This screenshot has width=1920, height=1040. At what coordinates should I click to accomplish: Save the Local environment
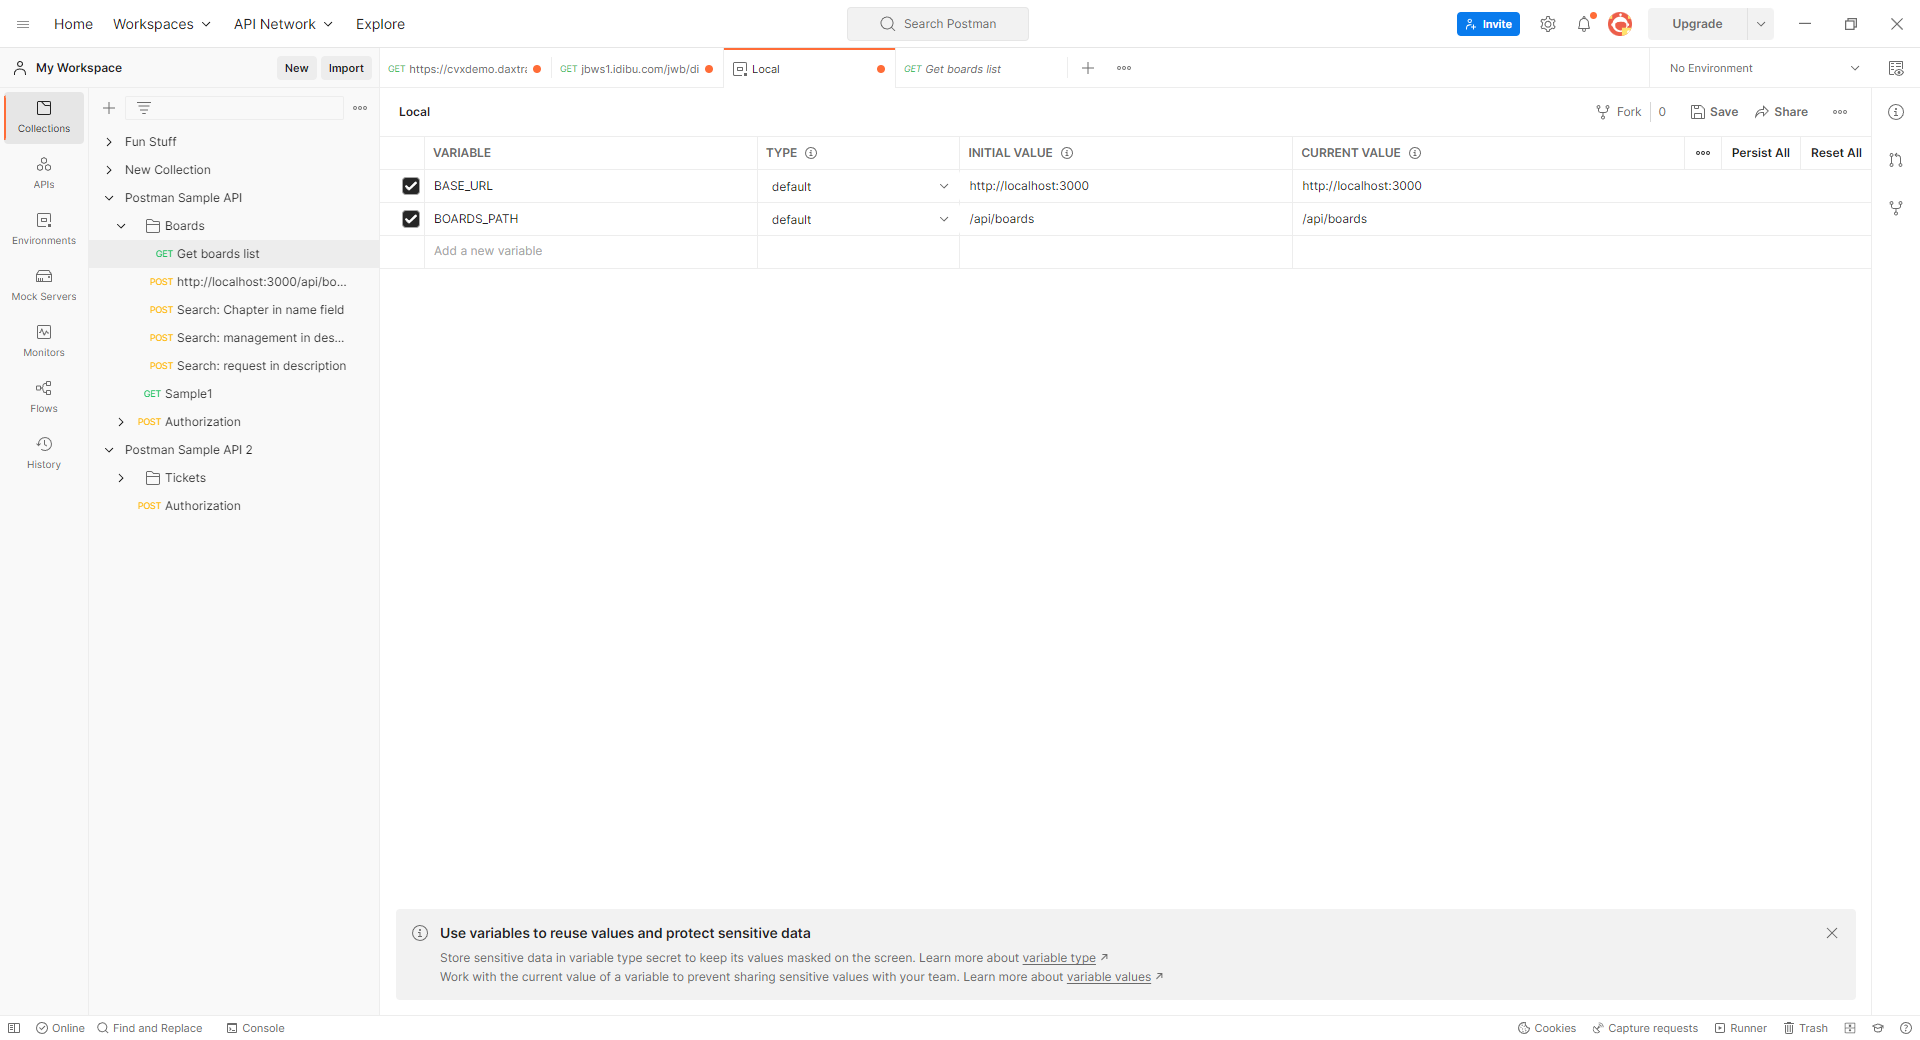[x=1714, y=112]
